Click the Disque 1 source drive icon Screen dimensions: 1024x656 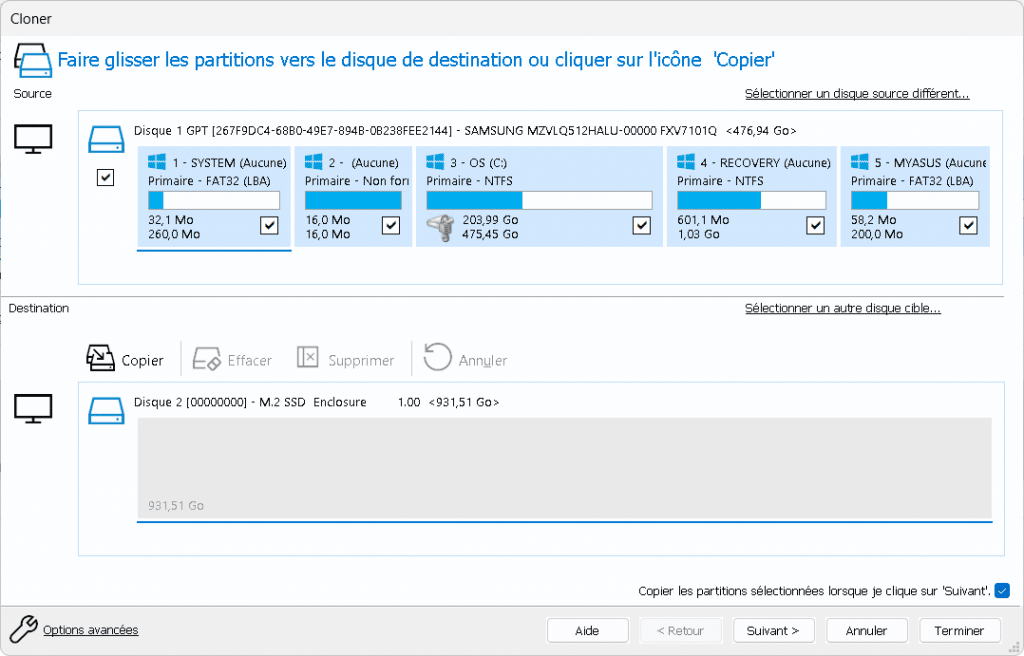pyautogui.click(x=106, y=138)
